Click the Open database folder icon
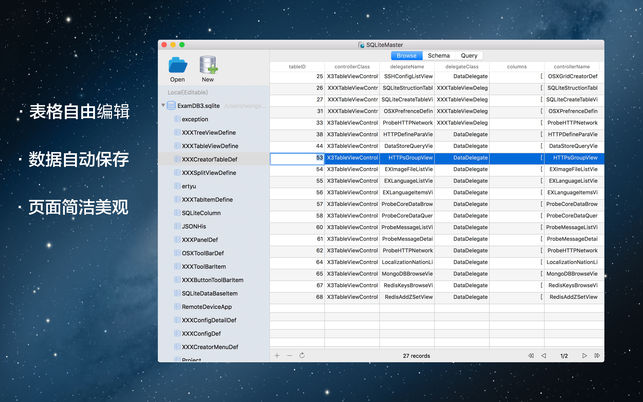Screen dimensions: 643x402 177,65
